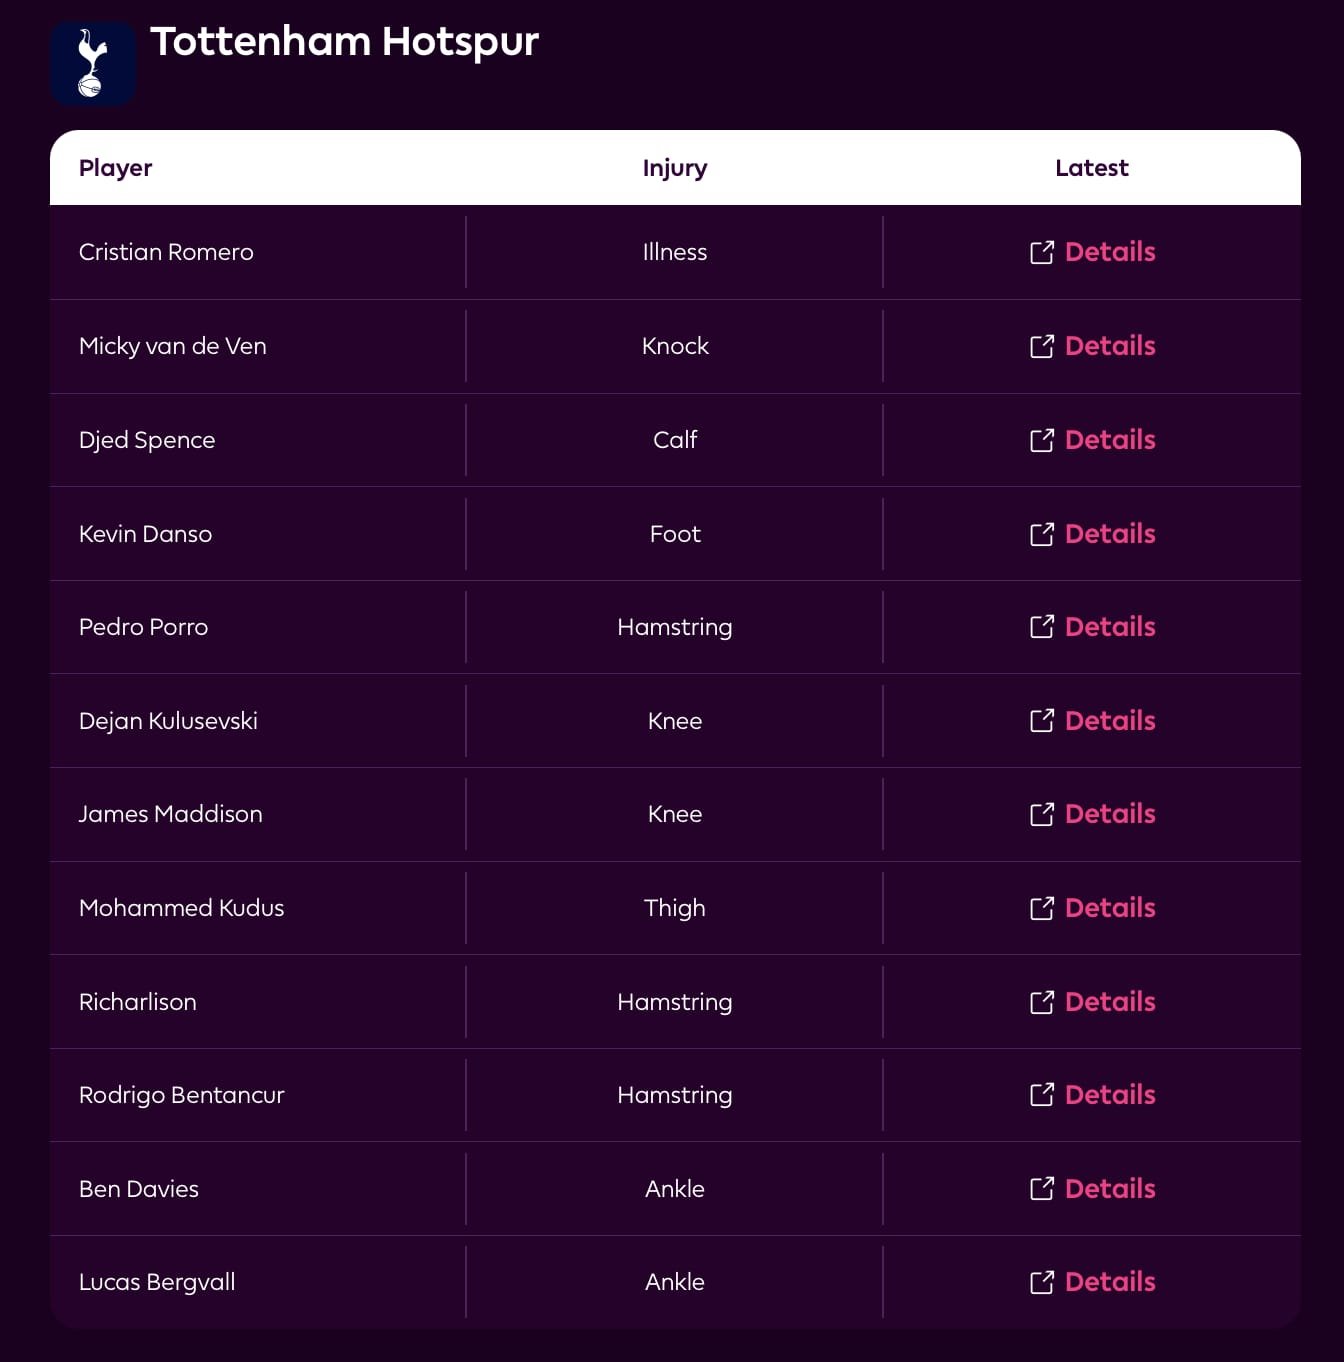Click external link icon for Pedro Porro
1344x1362 pixels.
pyautogui.click(x=1041, y=627)
